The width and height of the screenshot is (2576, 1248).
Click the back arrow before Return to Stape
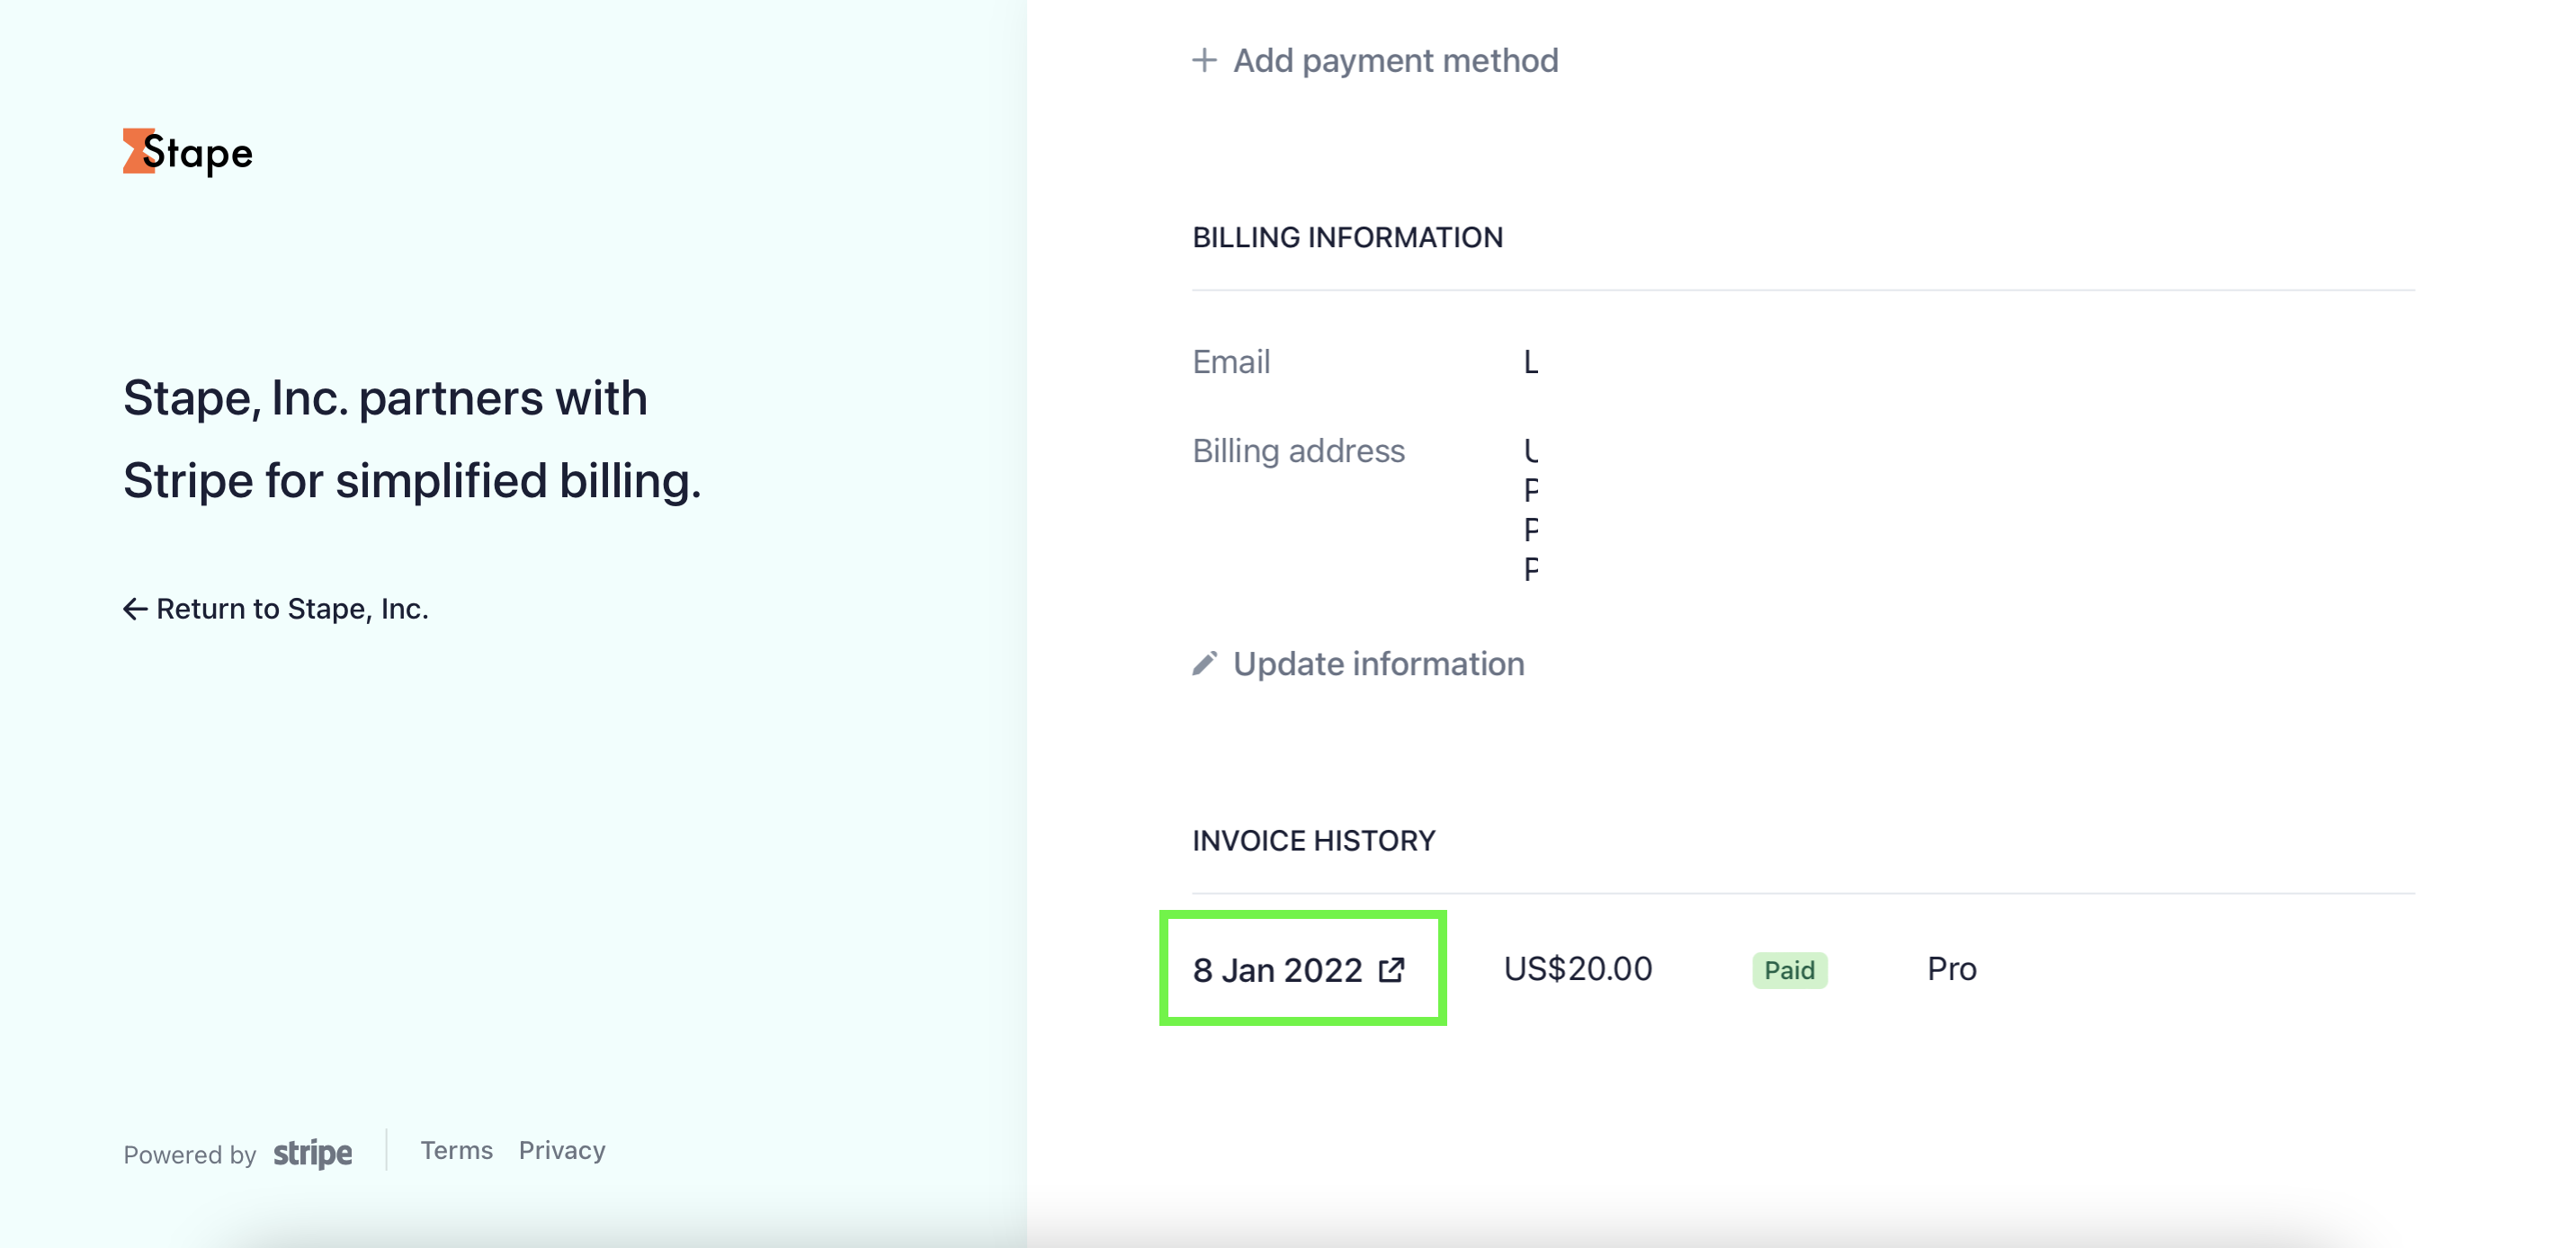pyautogui.click(x=135, y=609)
